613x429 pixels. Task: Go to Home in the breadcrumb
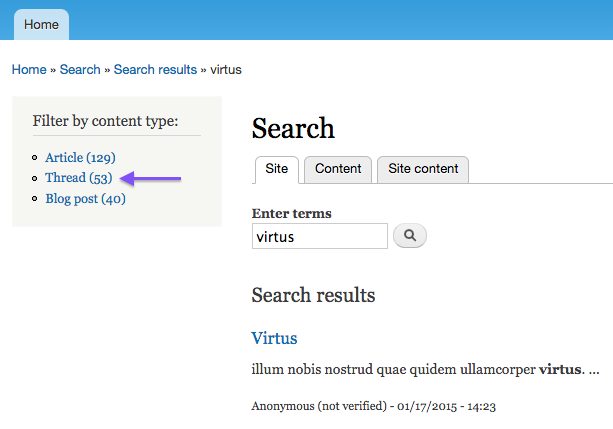click(x=29, y=70)
